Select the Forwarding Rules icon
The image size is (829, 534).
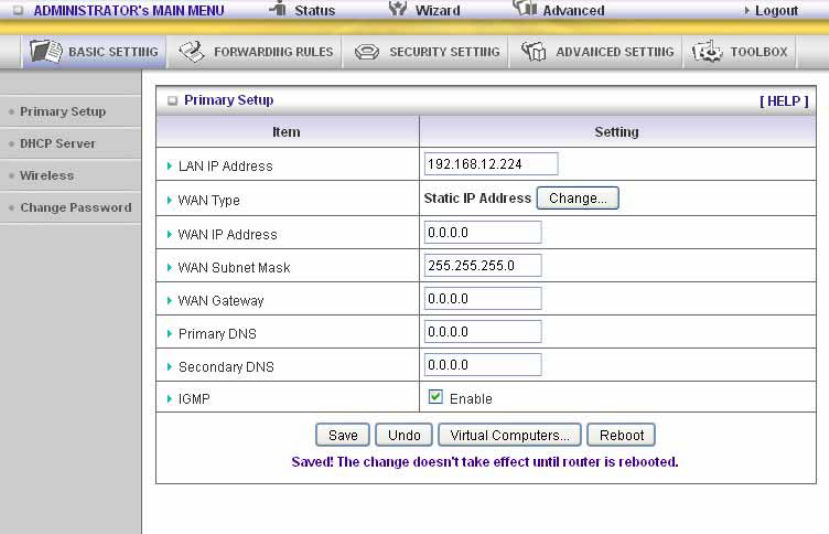click(x=191, y=51)
